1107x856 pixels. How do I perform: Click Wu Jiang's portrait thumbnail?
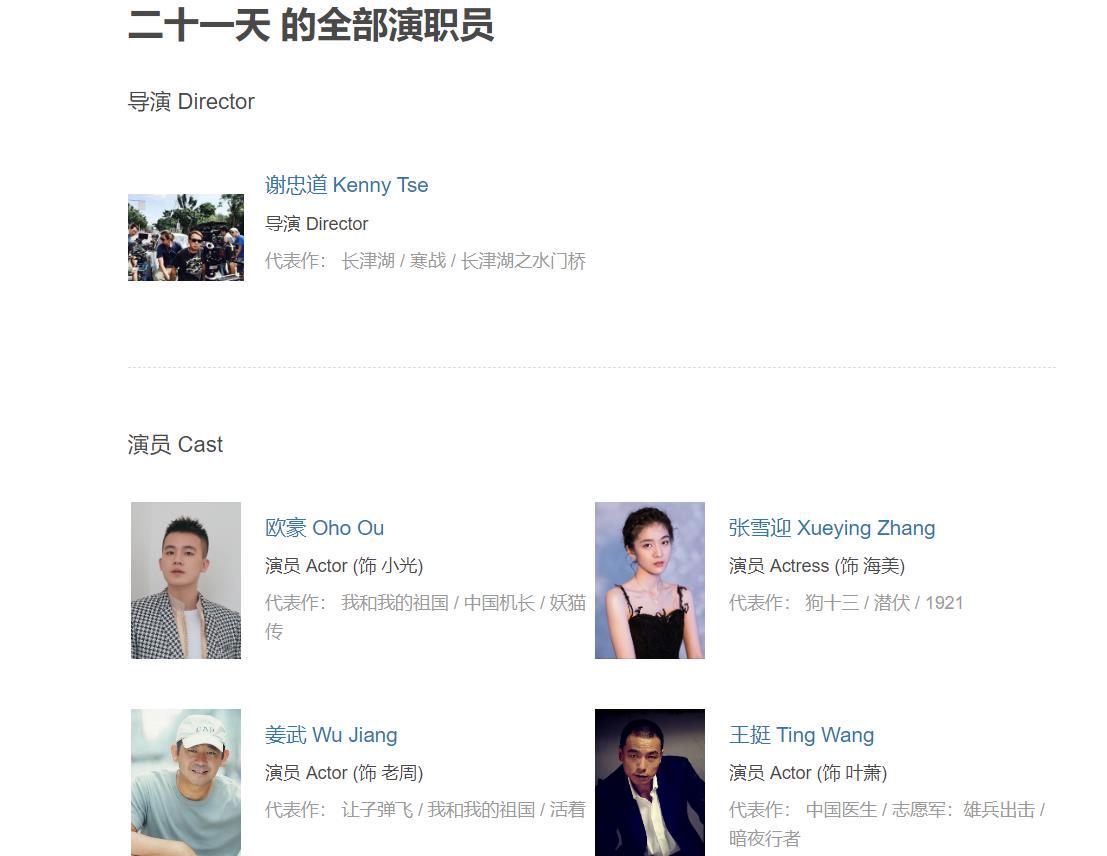coord(186,783)
